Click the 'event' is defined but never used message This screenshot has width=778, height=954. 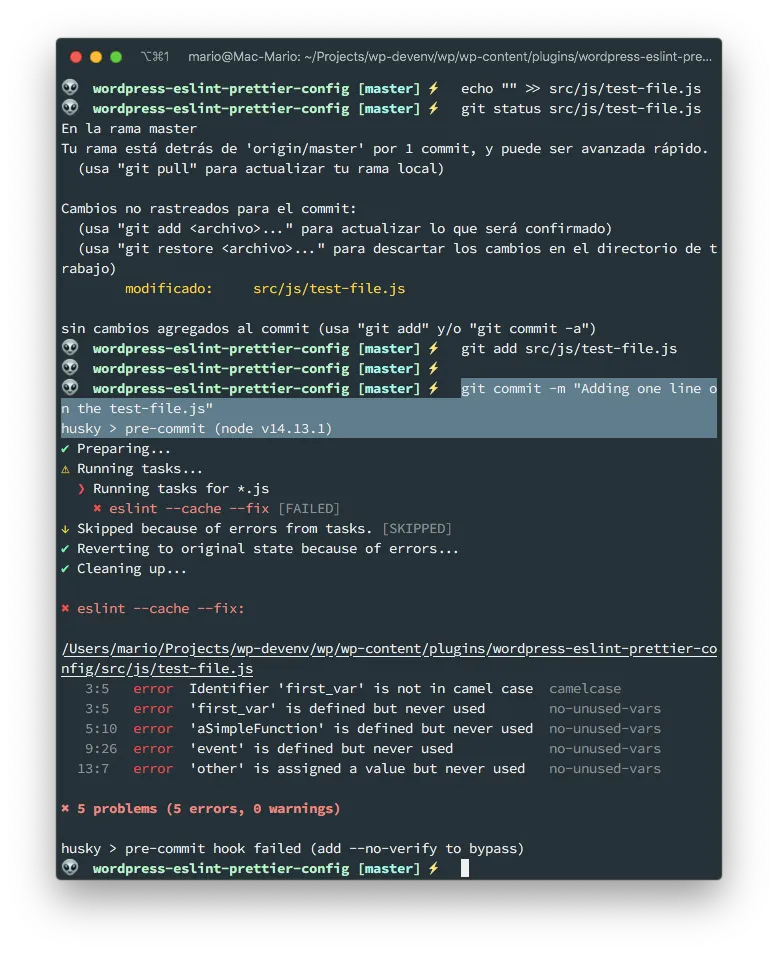(x=321, y=749)
